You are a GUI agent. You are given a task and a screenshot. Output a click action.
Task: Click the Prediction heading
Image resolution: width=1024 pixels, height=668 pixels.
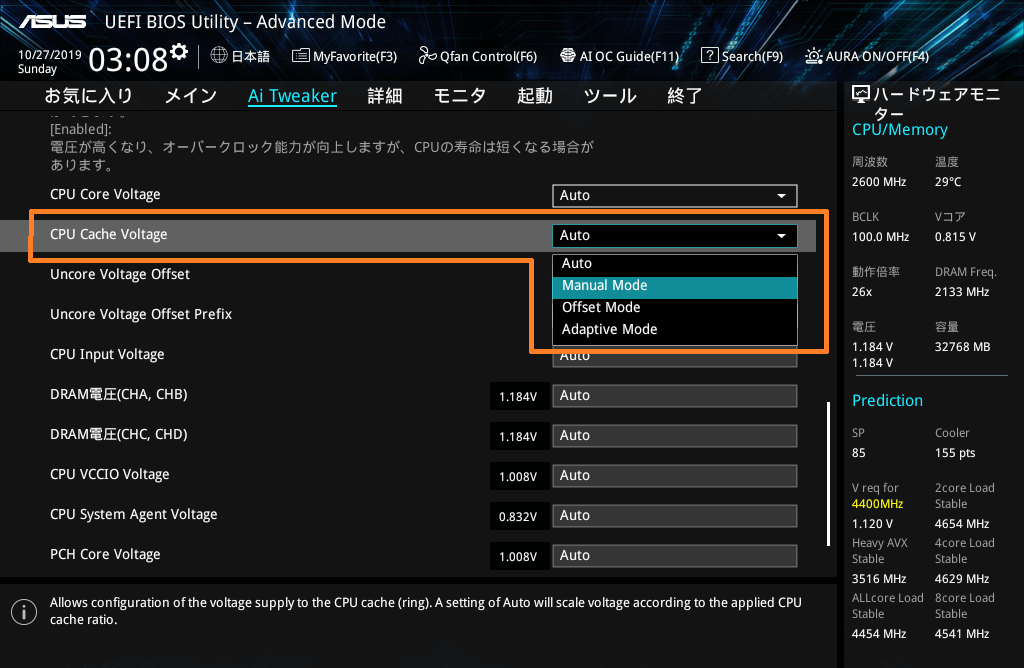click(888, 400)
